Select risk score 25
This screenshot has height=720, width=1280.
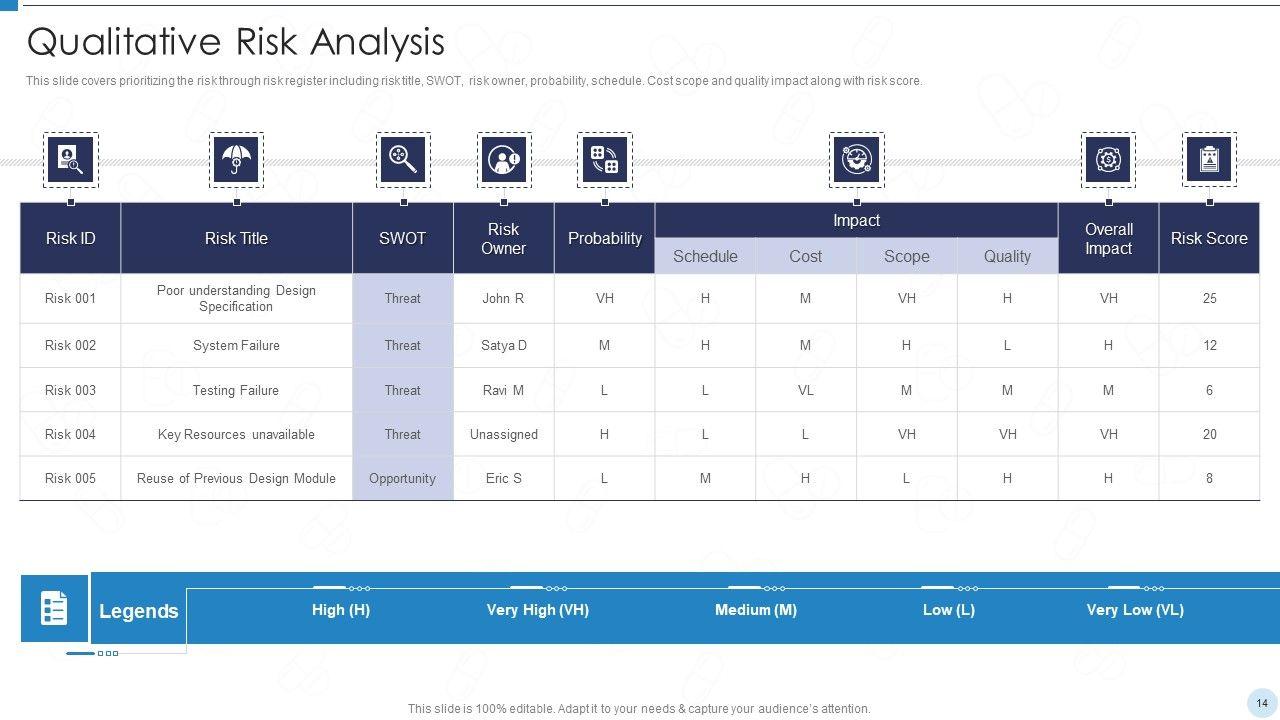coord(1209,298)
